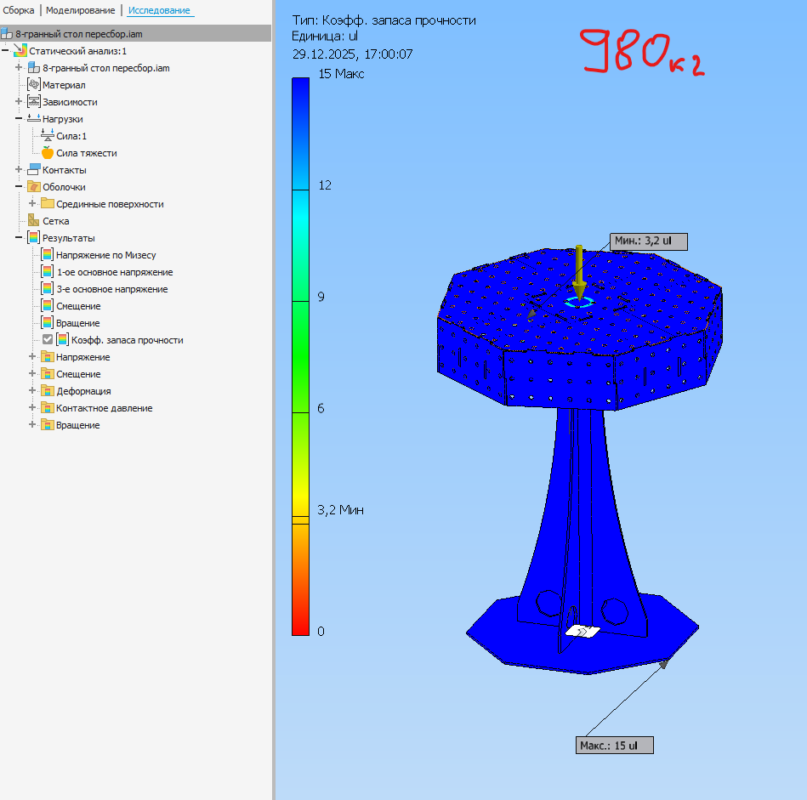Expand the Контактное давление folder
Screen dimensions: 807x800
coord(31,407)
